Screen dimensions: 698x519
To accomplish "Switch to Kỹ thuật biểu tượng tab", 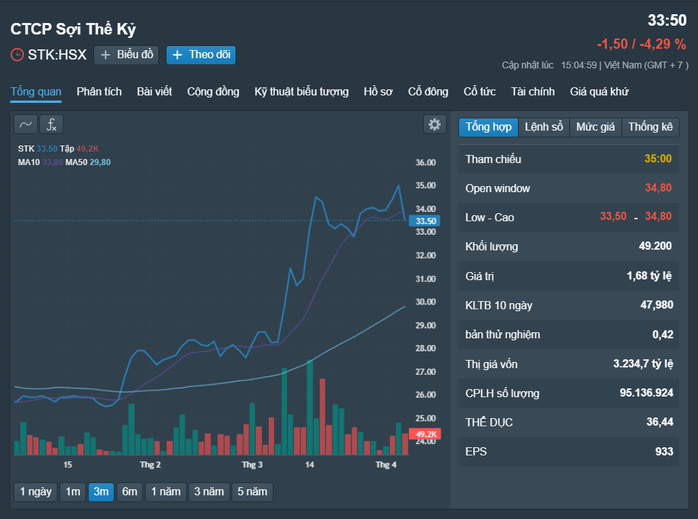I will [301, 92].
